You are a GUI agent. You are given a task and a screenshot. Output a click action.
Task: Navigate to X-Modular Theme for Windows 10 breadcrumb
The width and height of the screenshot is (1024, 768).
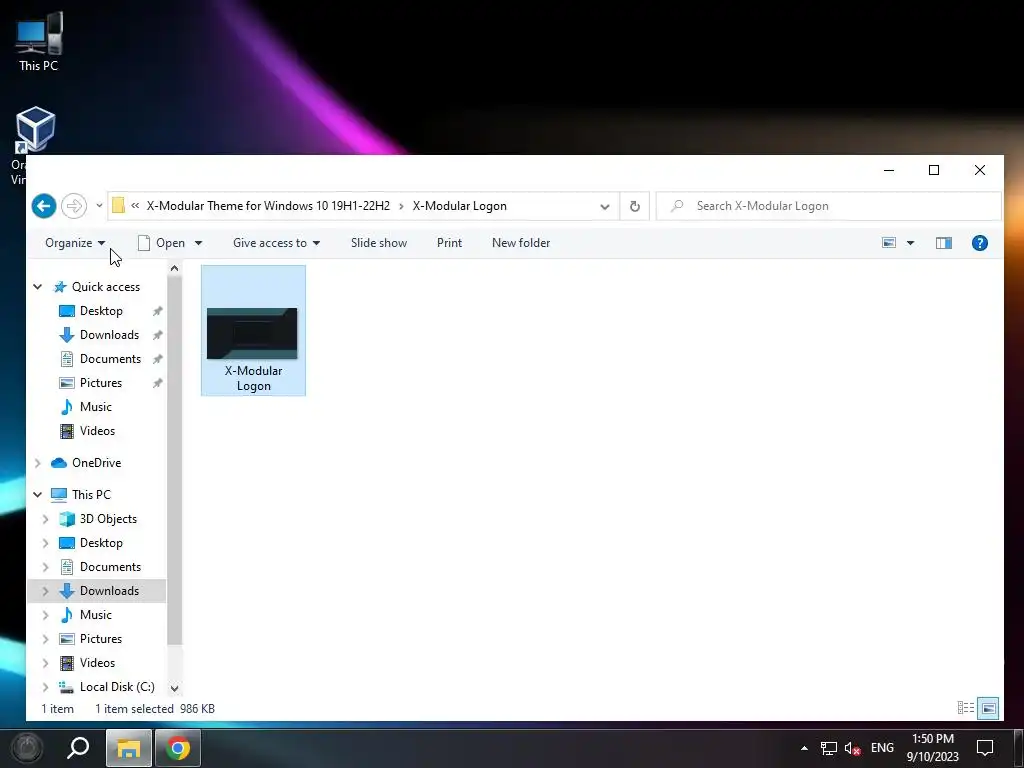(268, 206)
